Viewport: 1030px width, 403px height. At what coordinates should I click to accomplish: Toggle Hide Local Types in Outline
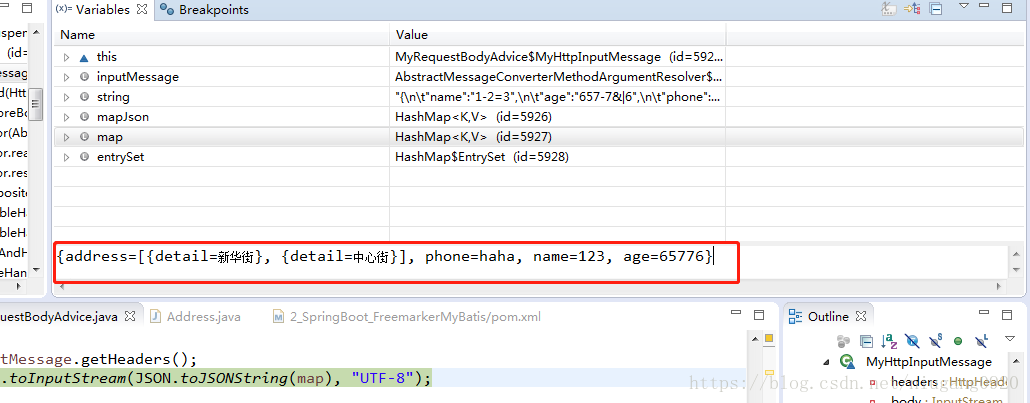tap(981, 341)
